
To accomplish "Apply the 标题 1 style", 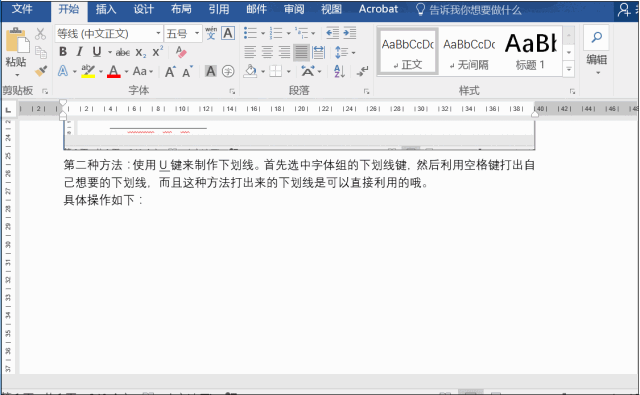I will [x=531, y=51].
